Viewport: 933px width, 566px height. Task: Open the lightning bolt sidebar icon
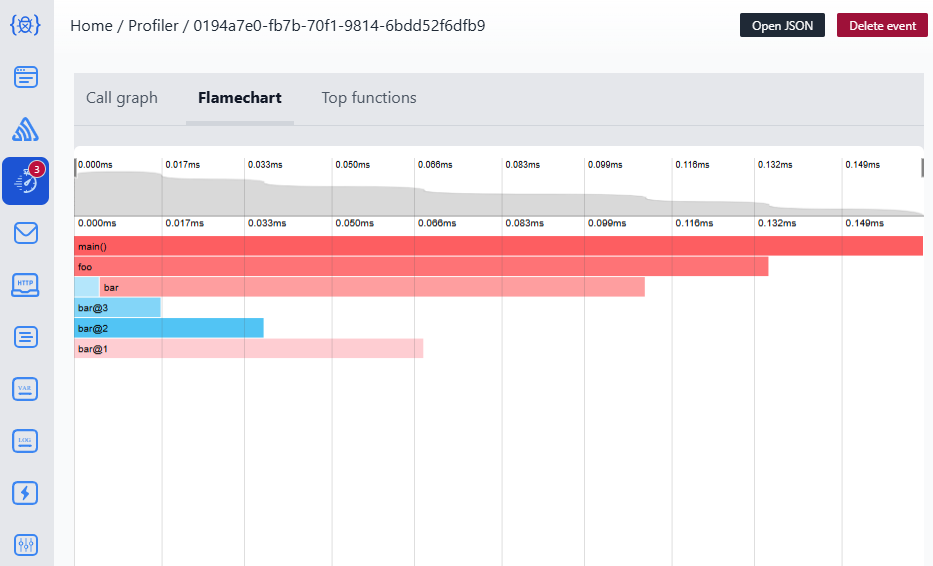26,493
